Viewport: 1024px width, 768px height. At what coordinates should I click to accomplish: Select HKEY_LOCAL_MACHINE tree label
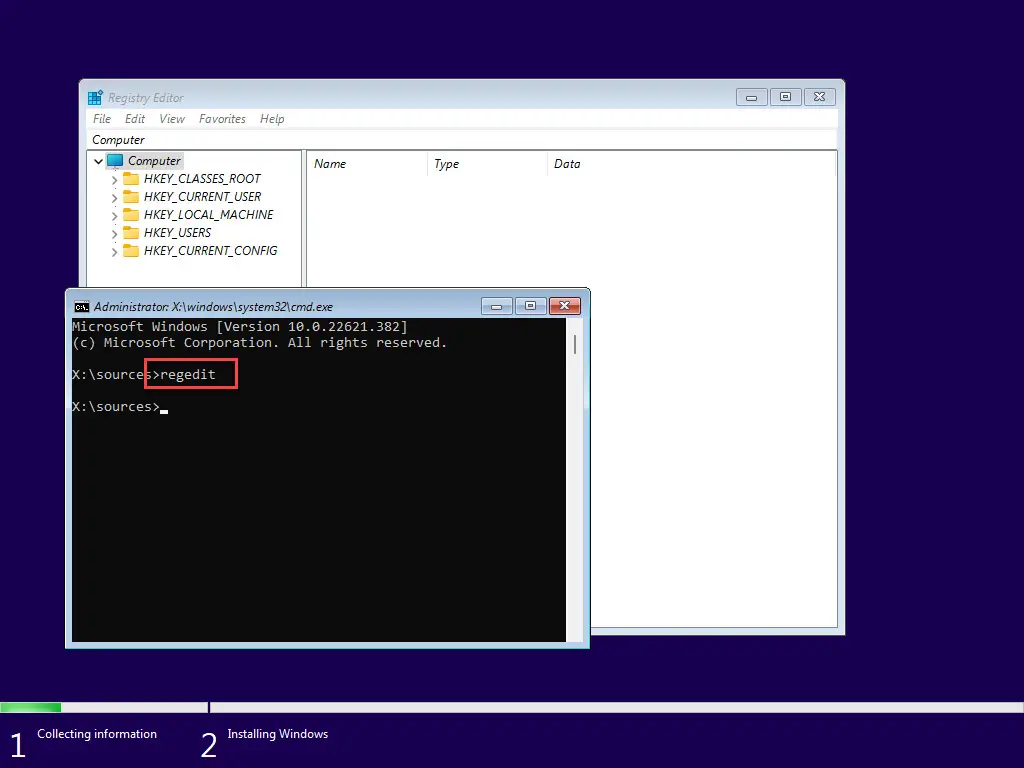click(208, 215)
